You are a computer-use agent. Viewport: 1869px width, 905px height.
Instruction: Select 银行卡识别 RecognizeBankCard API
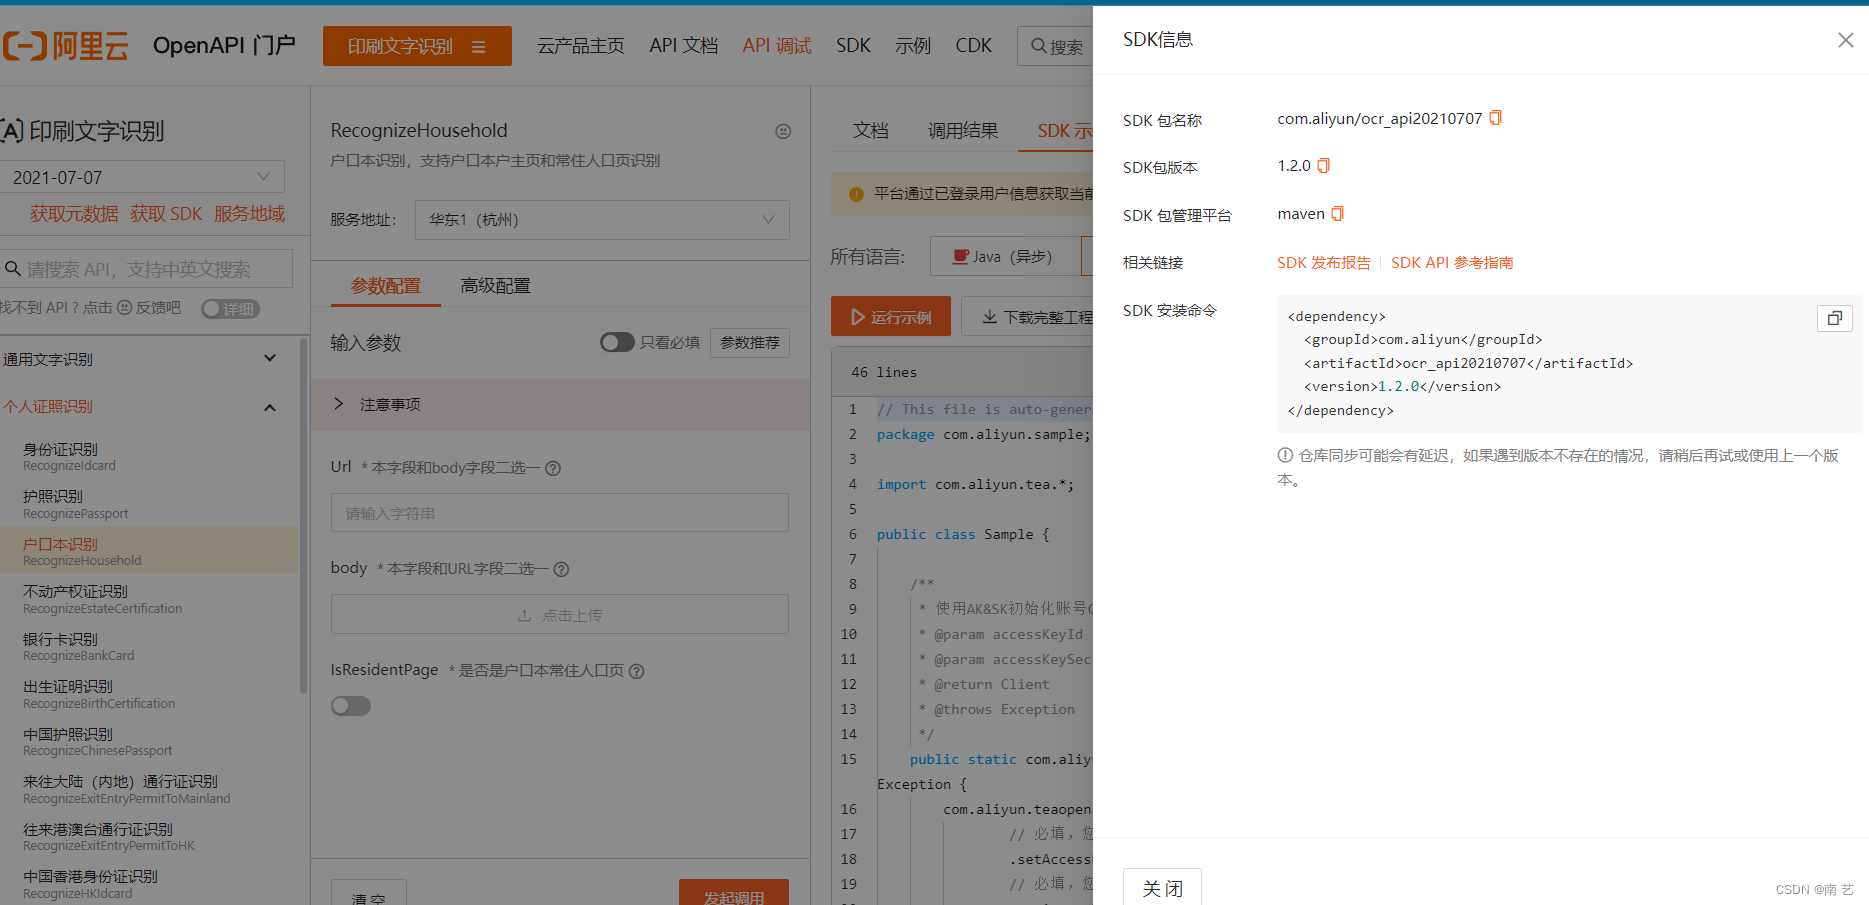point(150,646)
